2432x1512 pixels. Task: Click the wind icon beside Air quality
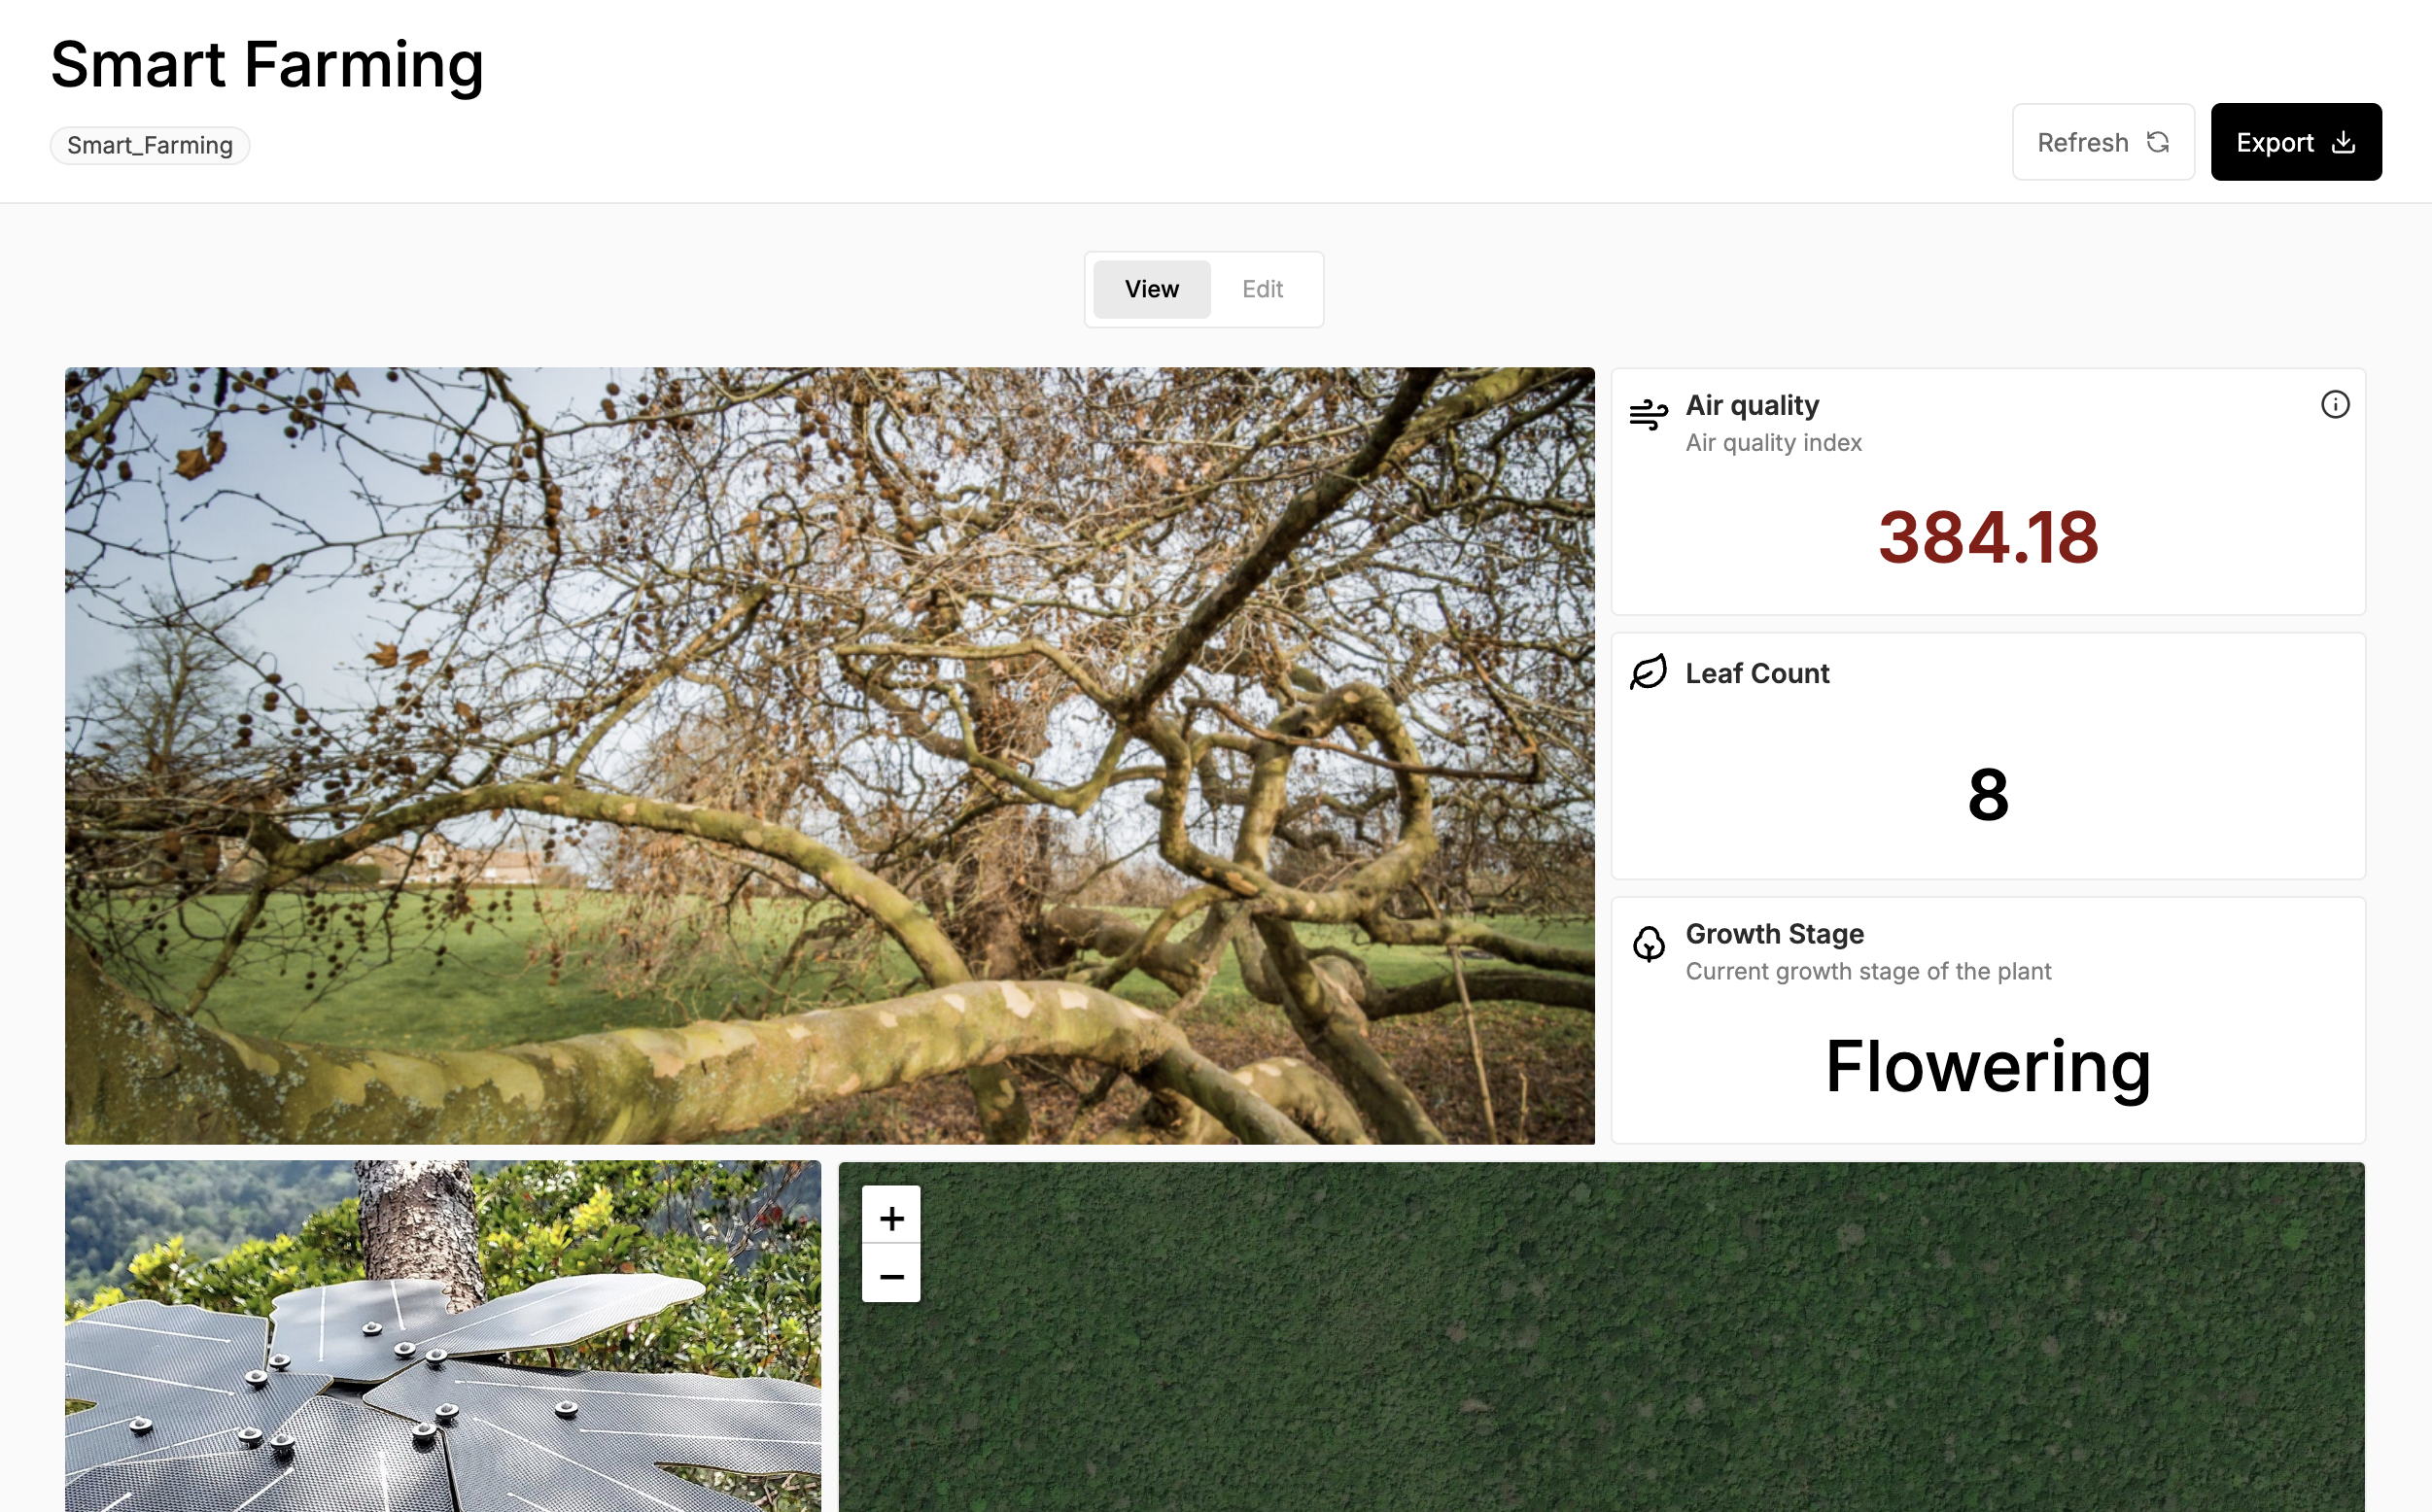[1648, 413]
